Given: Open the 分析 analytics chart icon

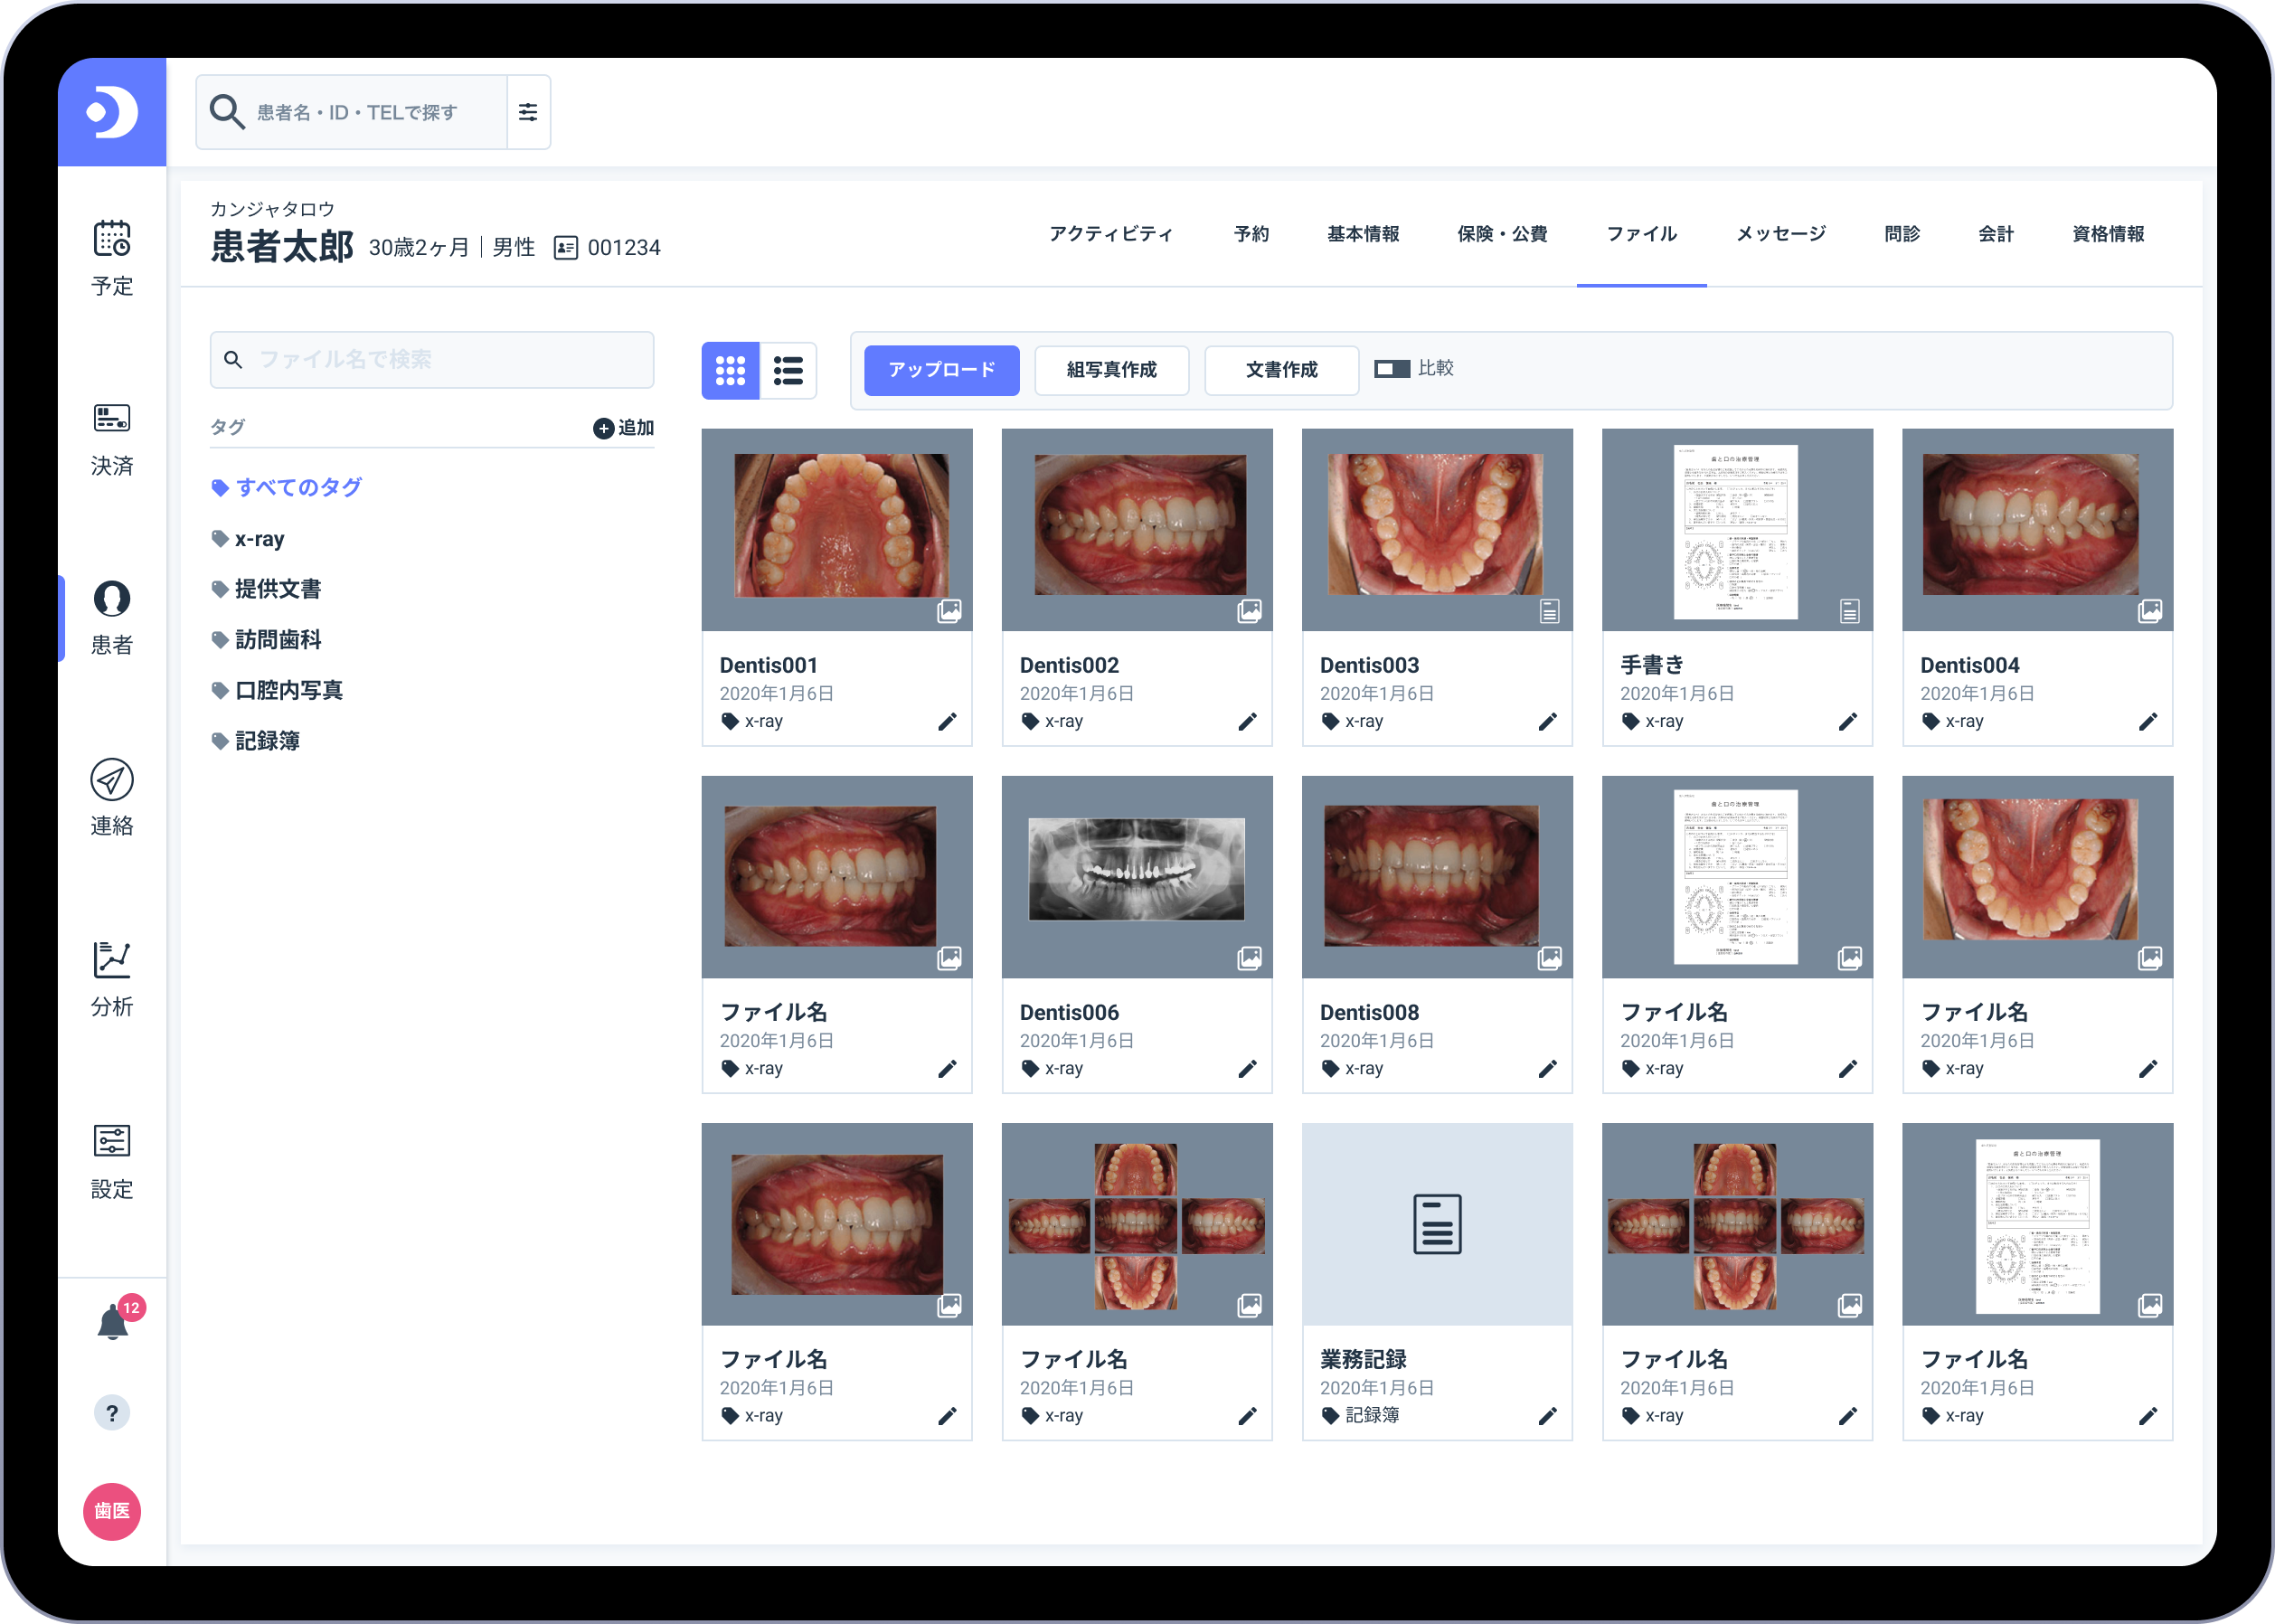Looking at the screenshot, I should click(112, 960).
